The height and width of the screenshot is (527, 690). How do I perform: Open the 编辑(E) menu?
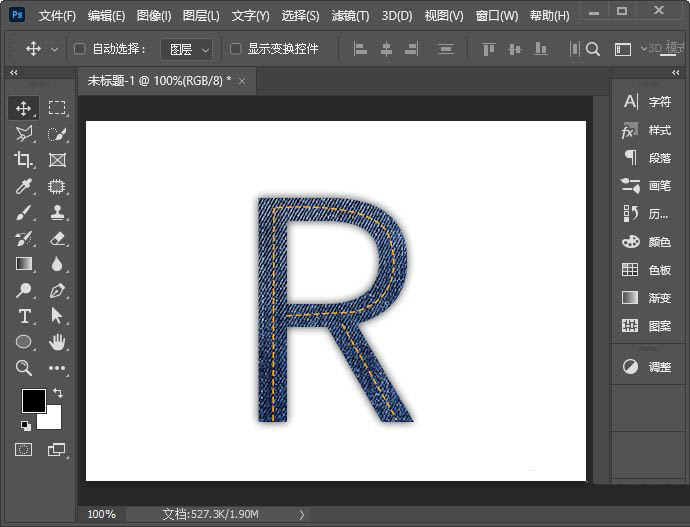click(106, 16)
